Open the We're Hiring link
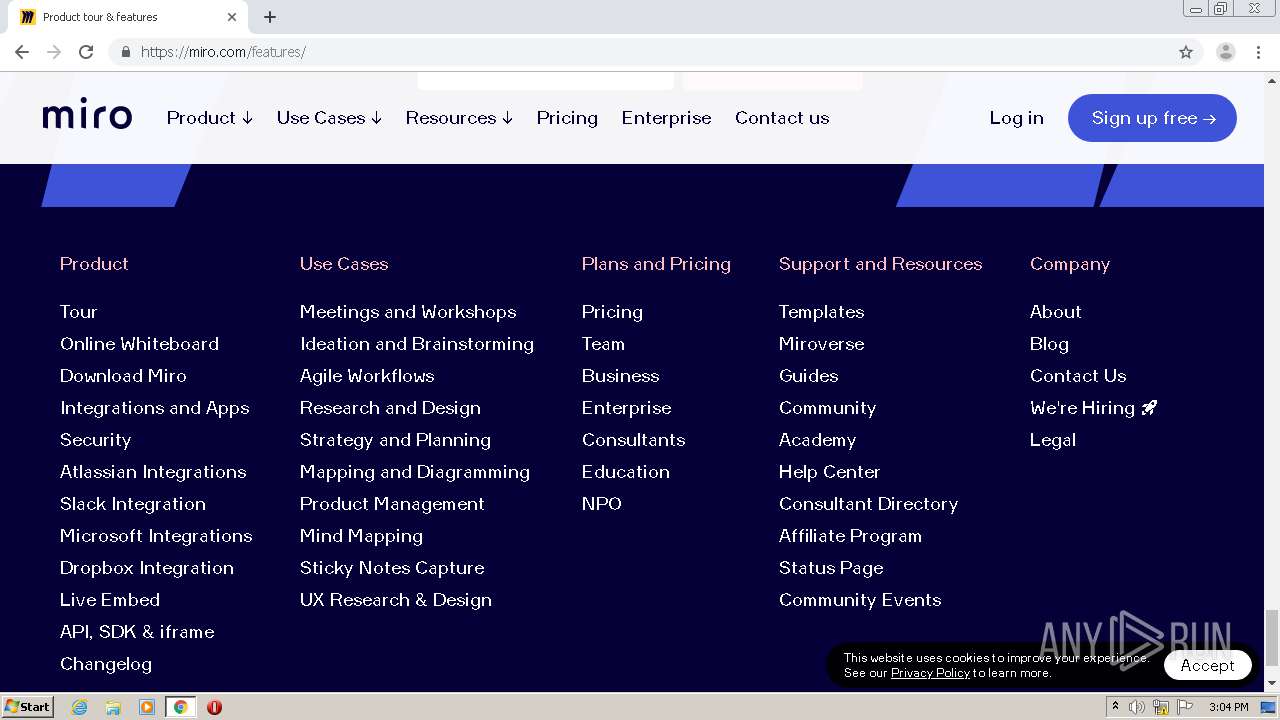Viewport: 1280px width, 720px height. [1093, 408]
